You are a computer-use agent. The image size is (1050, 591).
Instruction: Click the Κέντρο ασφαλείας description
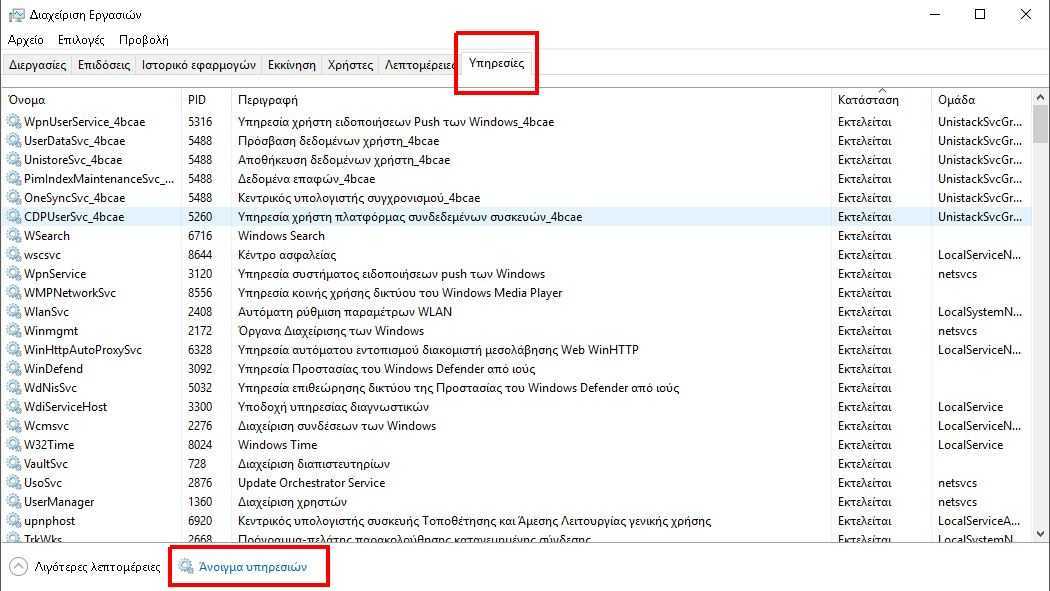coord(287,255)
